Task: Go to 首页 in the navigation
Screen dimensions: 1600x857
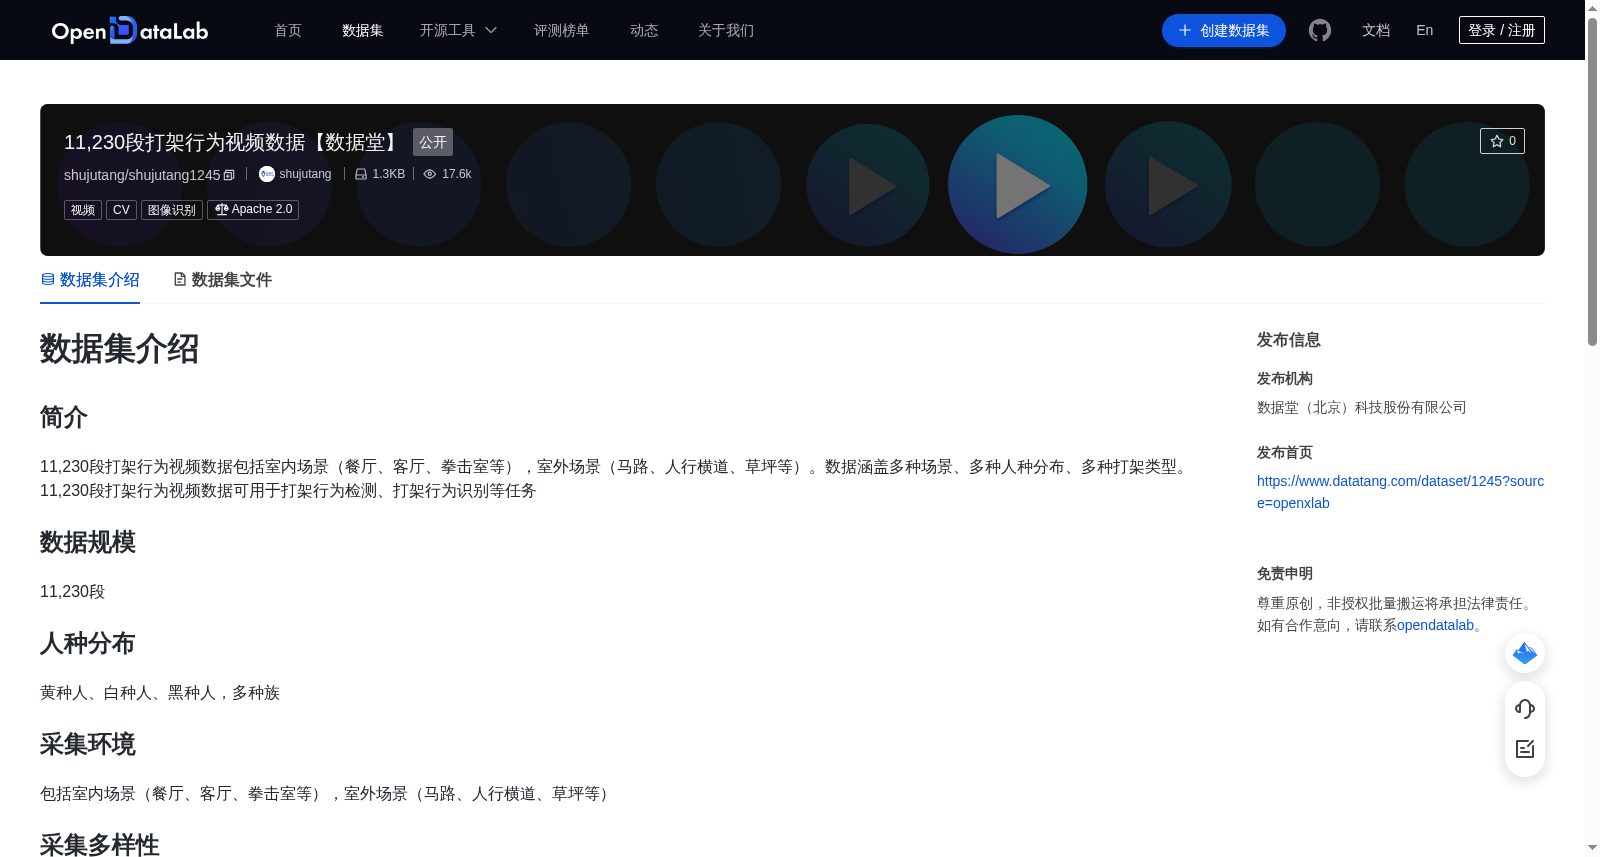Action: tap(288, 30)
